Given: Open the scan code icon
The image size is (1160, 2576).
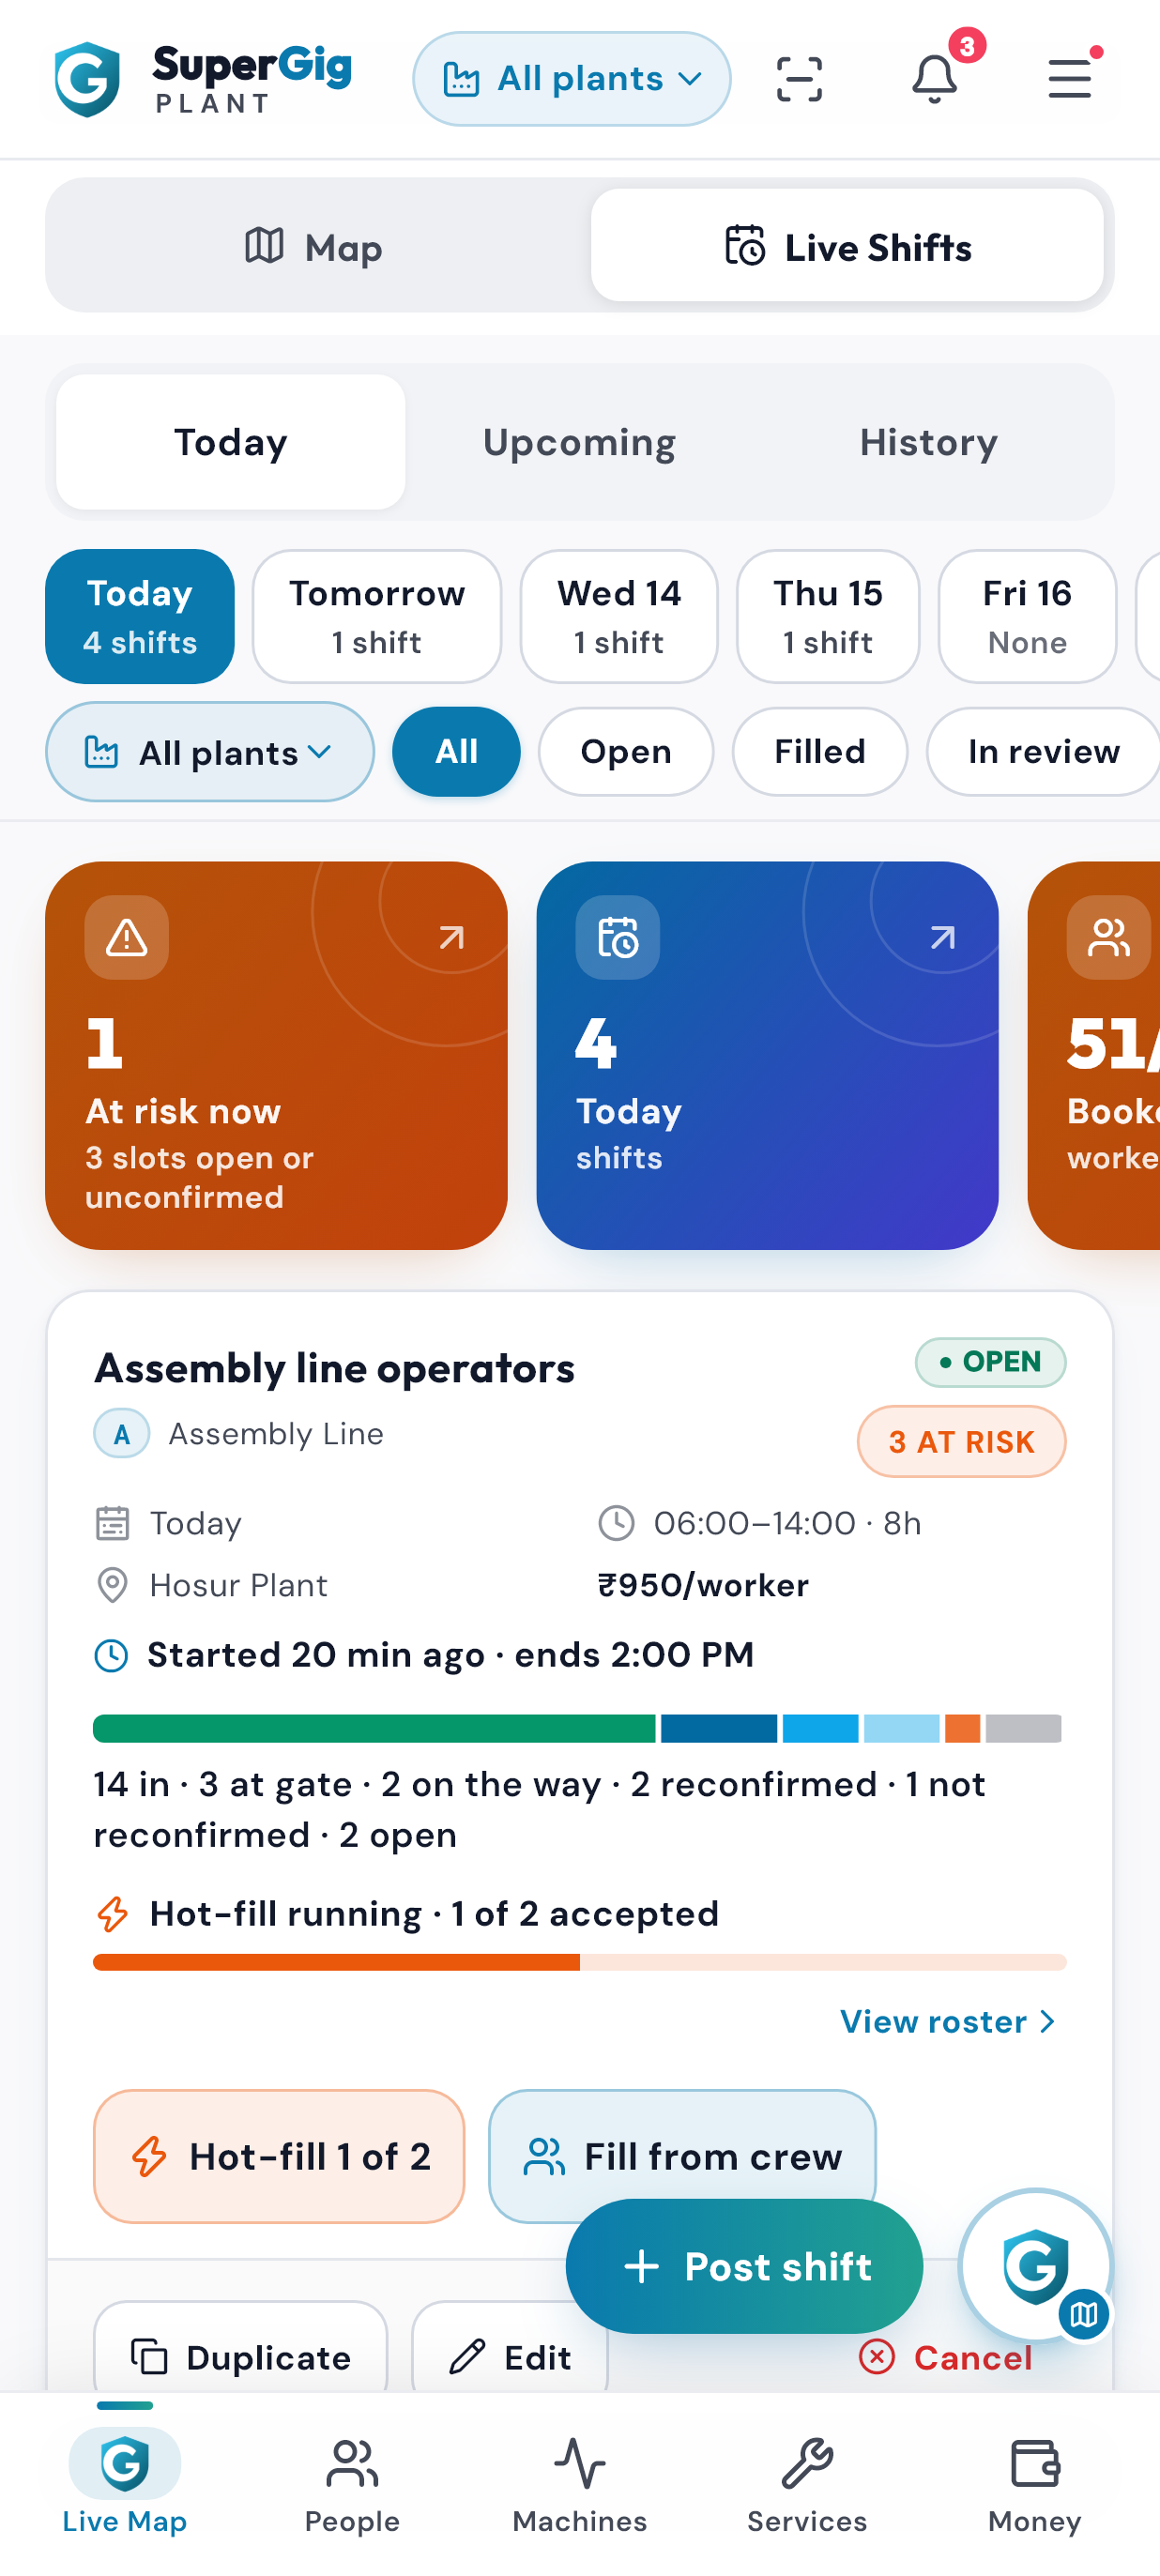Looking at the screenshot, I should click(x=799, y=79).
